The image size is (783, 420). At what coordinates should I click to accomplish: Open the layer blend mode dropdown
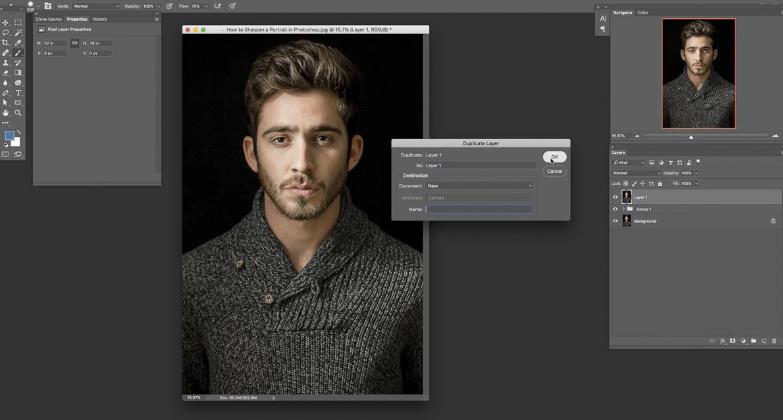pyautogui.click(x=635, y=173)
